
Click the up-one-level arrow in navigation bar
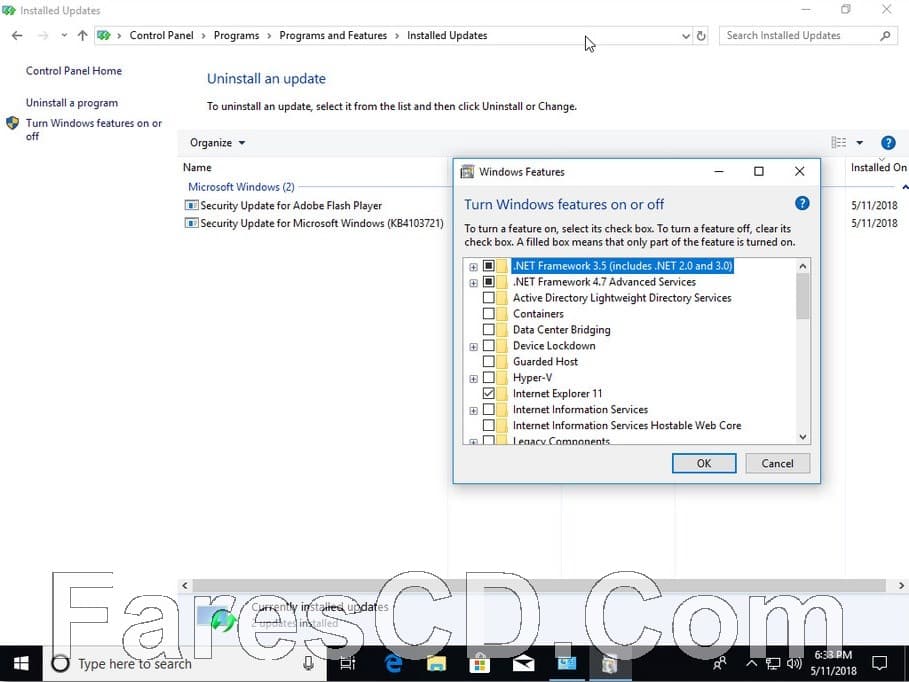[82, 36]
